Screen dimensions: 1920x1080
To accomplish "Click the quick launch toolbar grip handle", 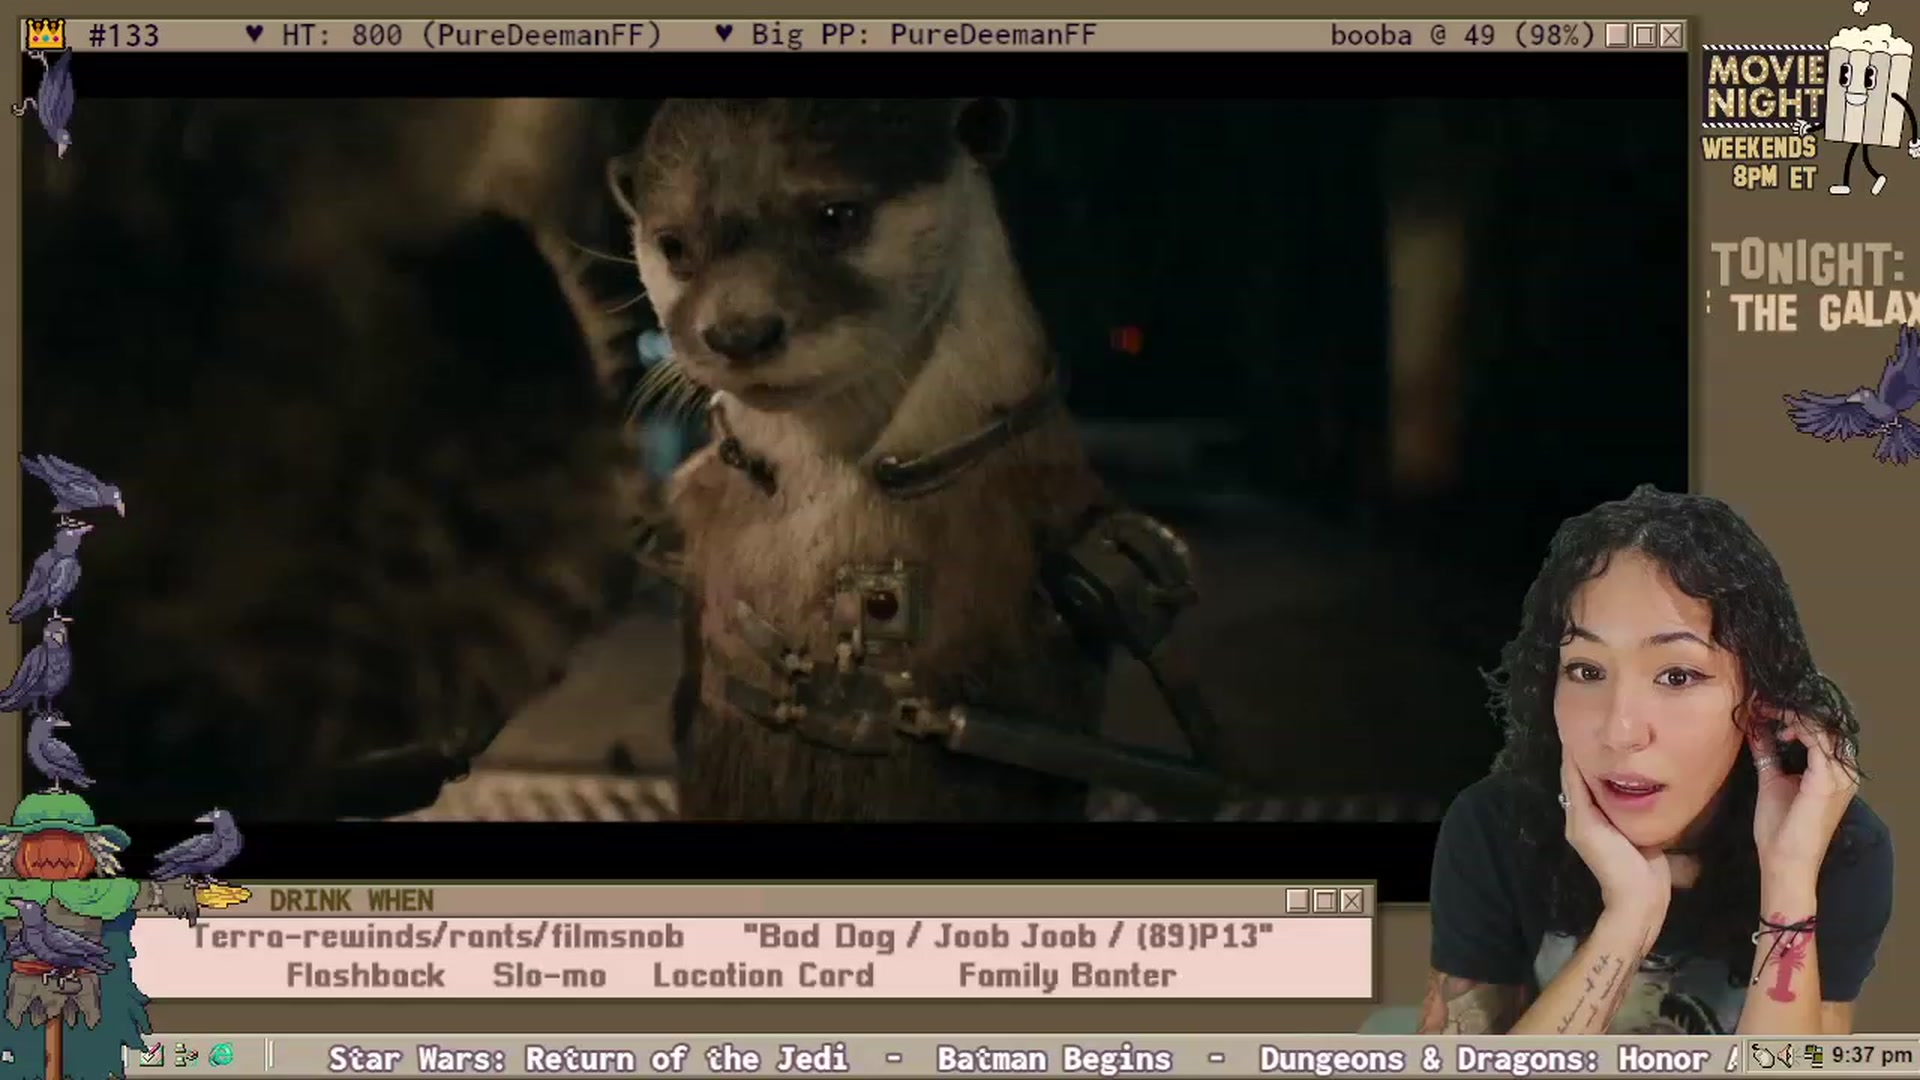I will (269, 1055).
